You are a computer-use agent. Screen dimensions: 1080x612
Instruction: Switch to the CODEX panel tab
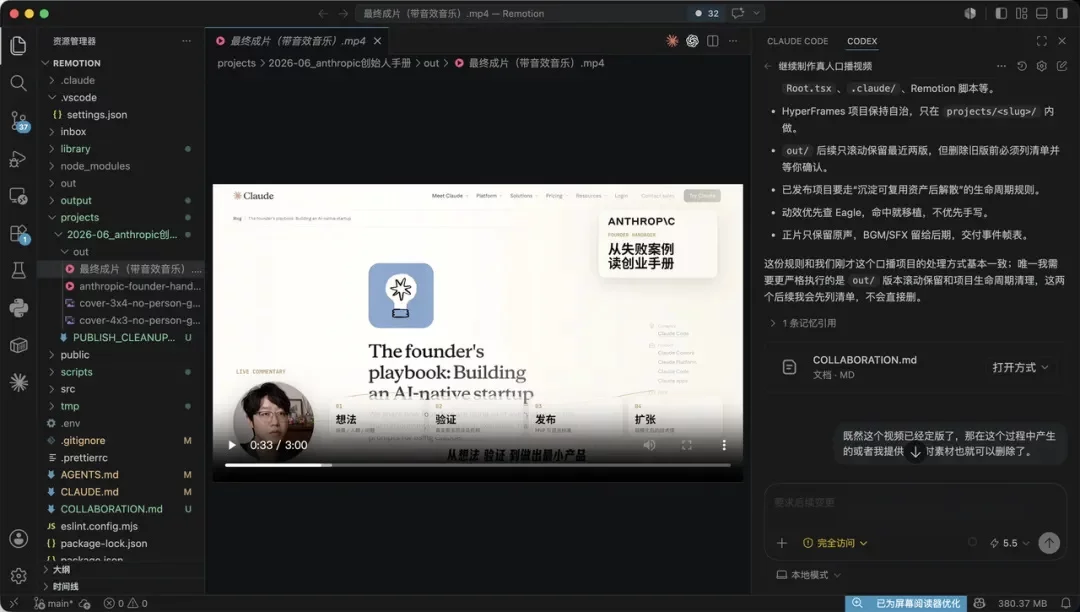862,41
